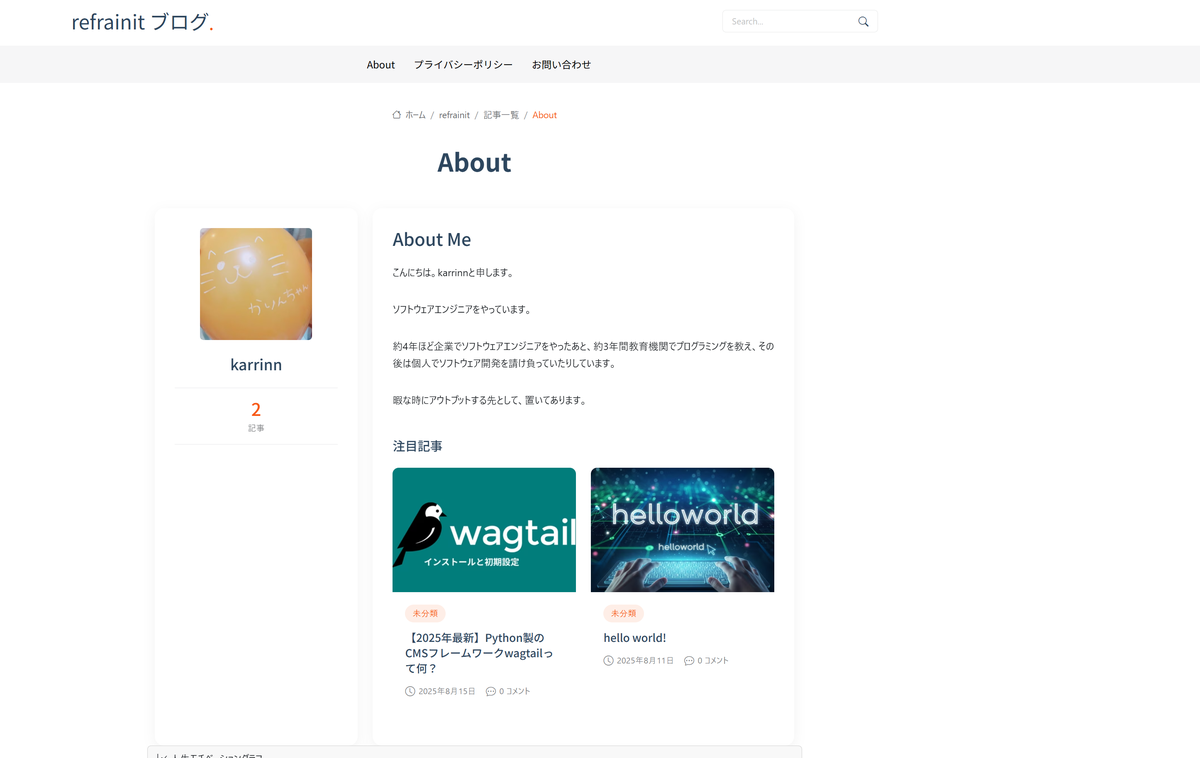Click the search magnifier icon
The height and width of the screenshot is (758, 1200).
pos(863,22)
